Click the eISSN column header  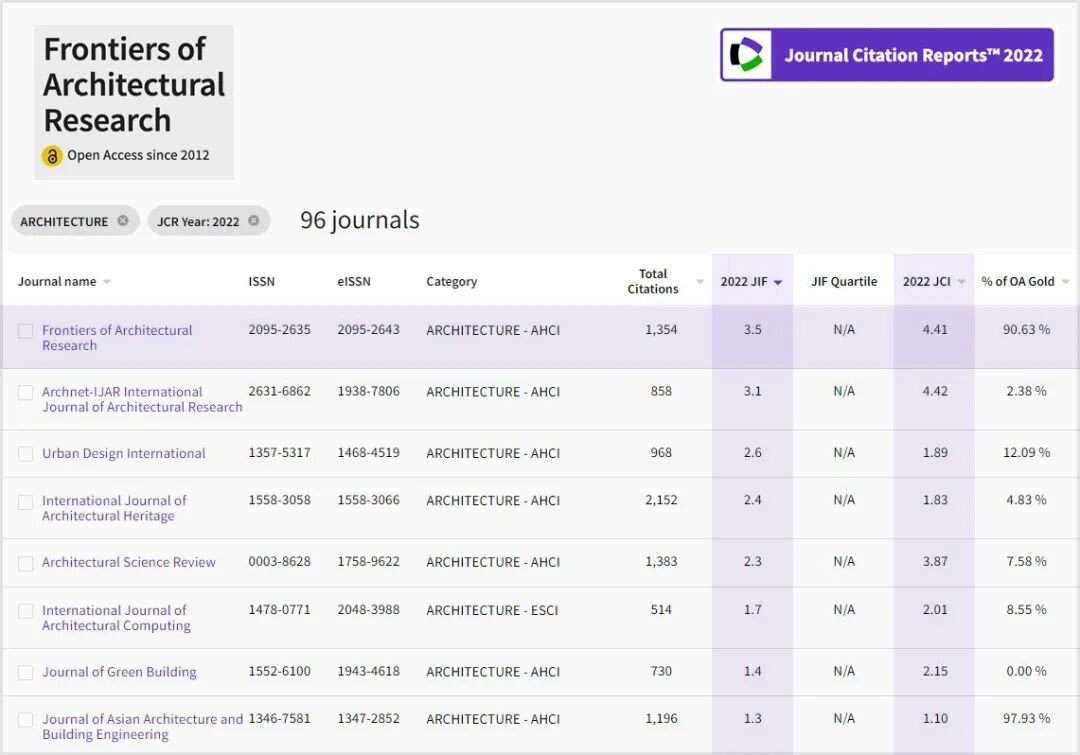(354, 282)
